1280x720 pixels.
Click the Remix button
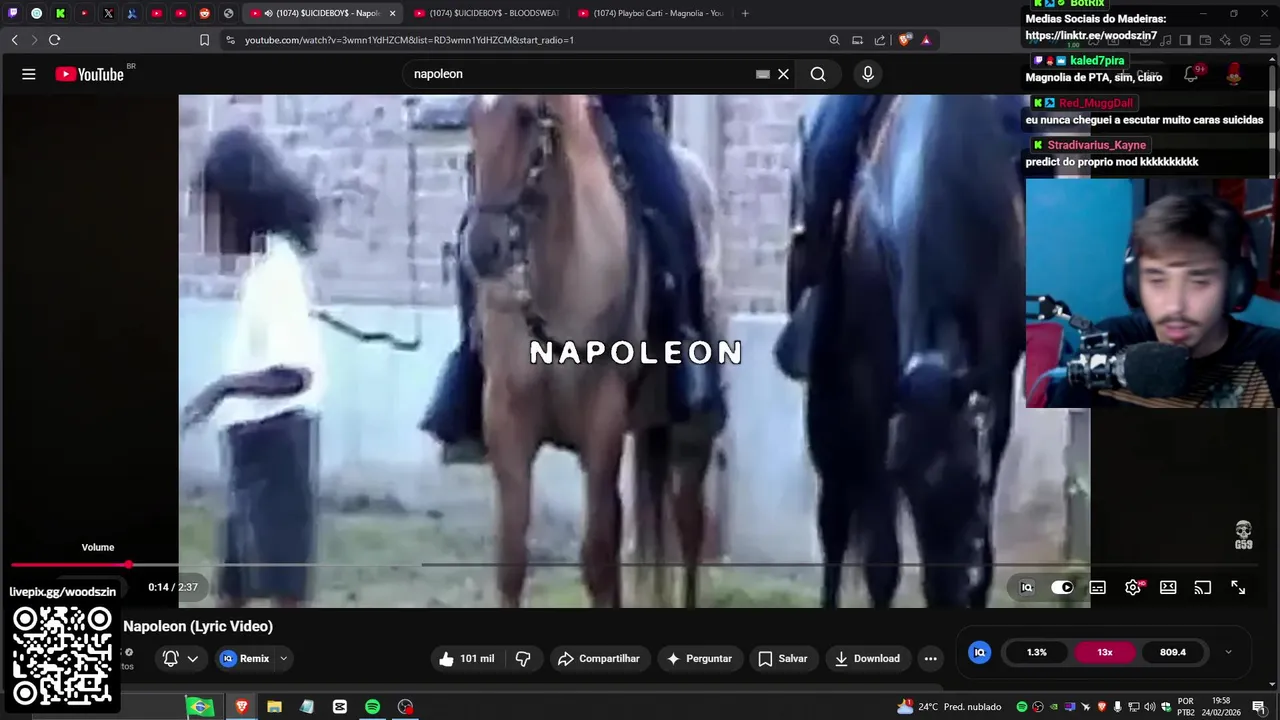[x=246, y=659]
